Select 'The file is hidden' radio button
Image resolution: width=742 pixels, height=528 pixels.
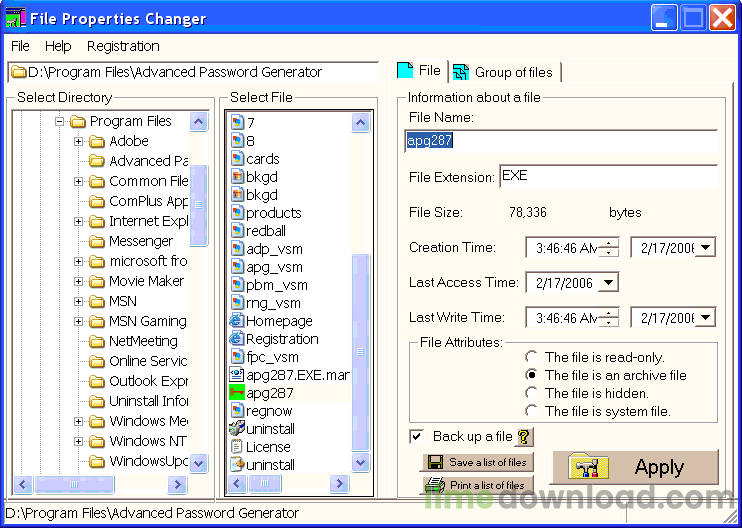[532, 393]
